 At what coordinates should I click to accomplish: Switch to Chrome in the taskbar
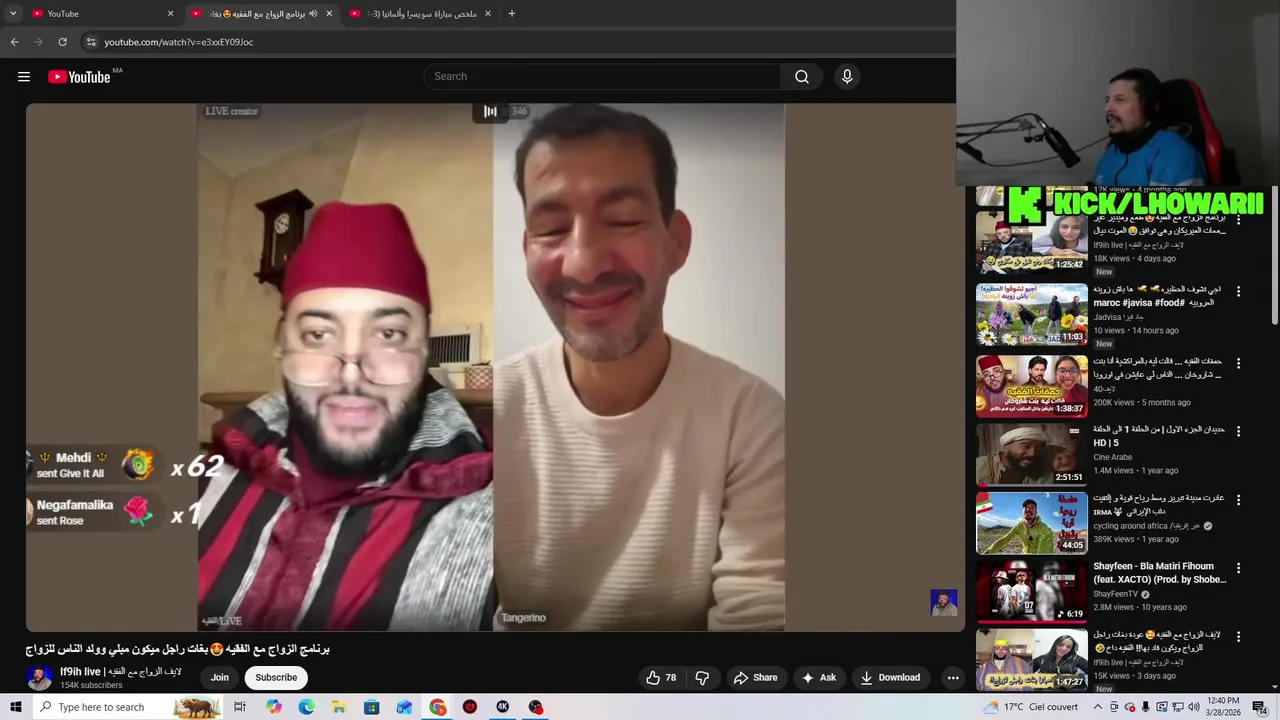coord(438,707)
